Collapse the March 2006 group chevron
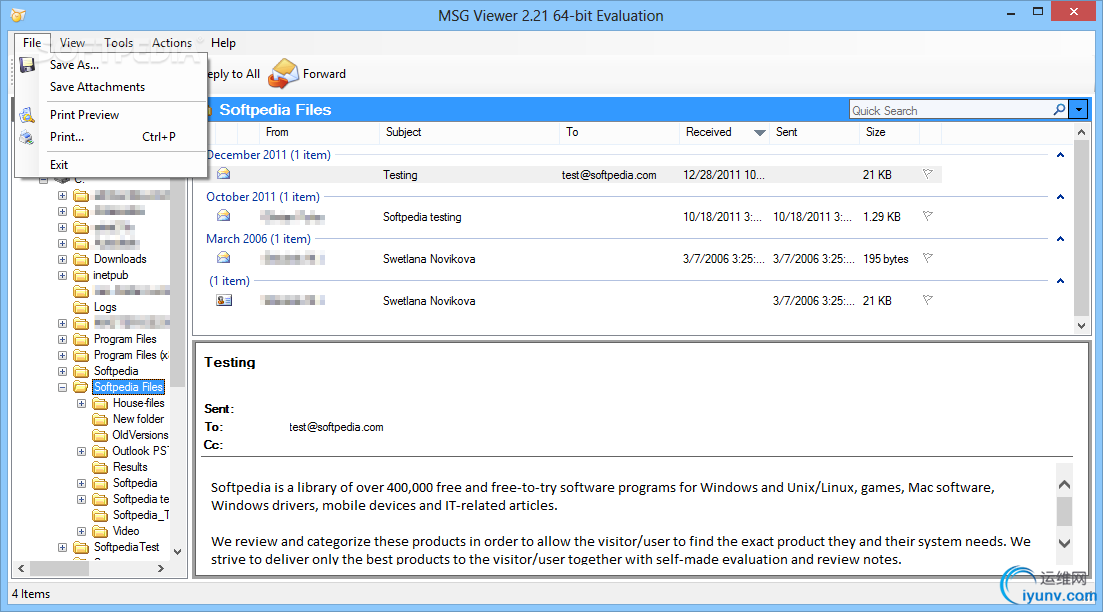The width and height of the screenshot is (1103, 612). point(1060,239)
